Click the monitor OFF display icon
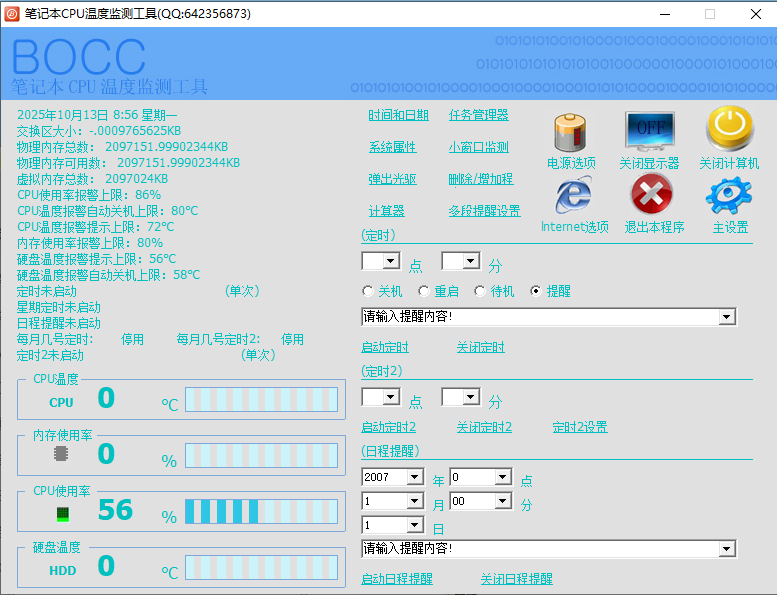Viewport: 777px width, 595px height. coord(649,131)
